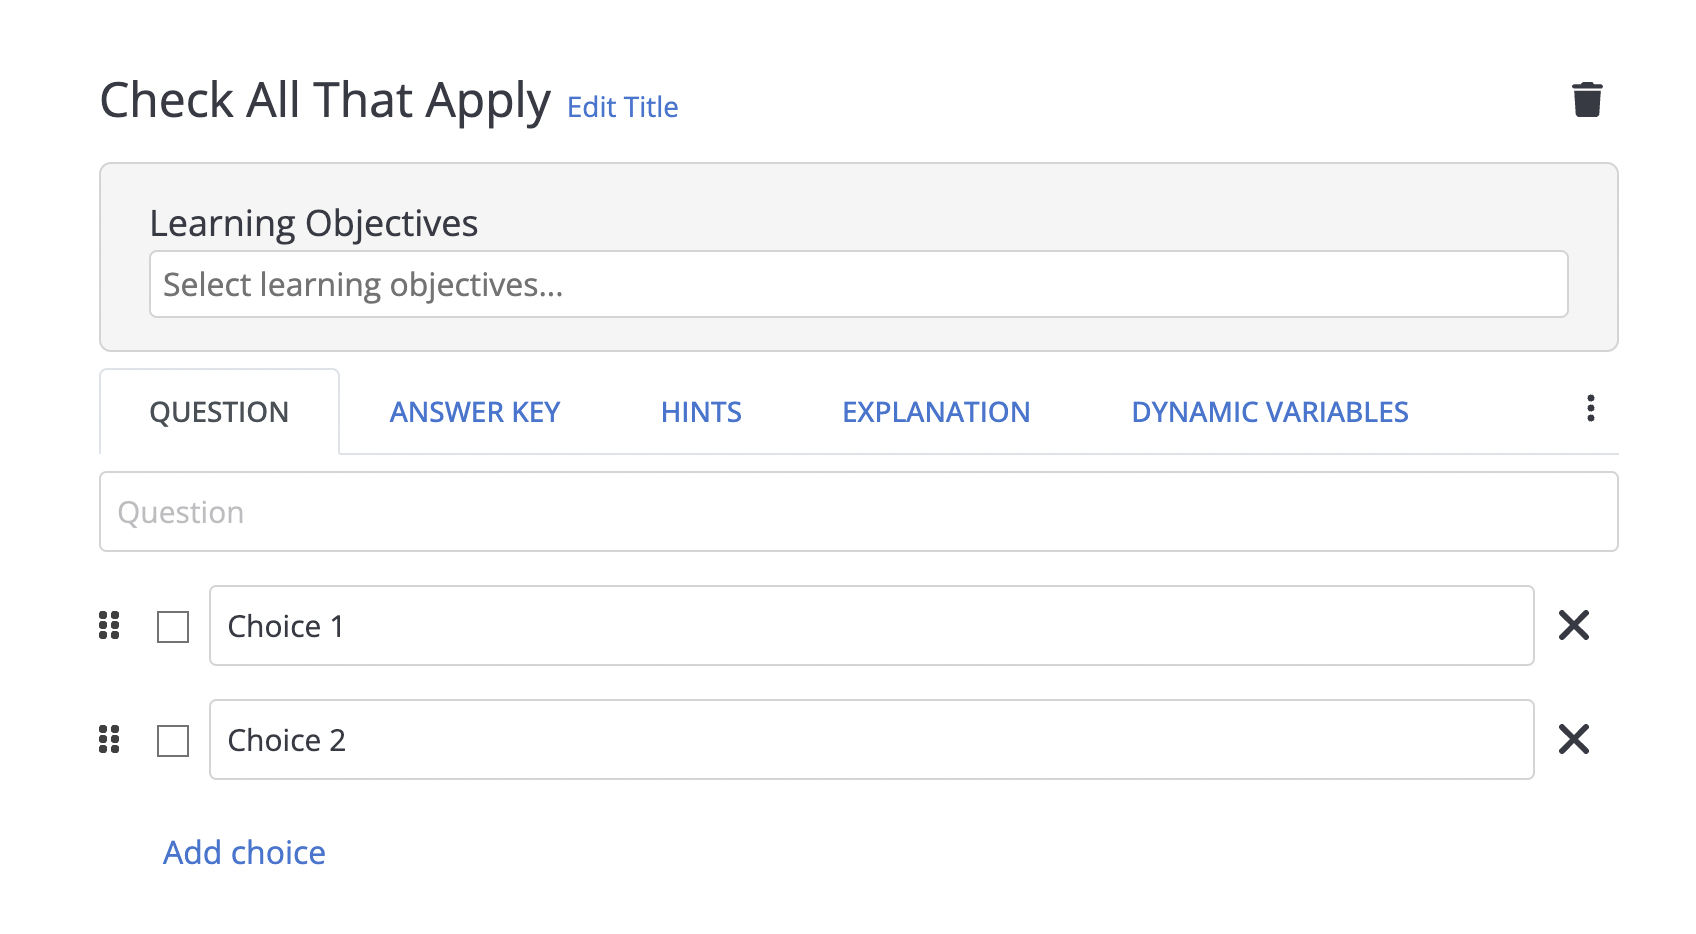Switch to the Hints tab
Screen dimensions: 1696x934
click(701, 412)
